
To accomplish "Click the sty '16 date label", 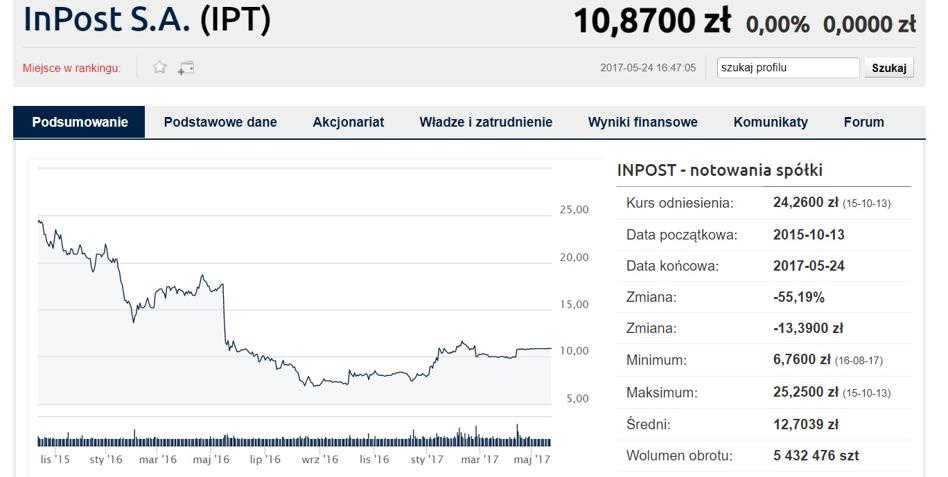I will click(106, 459).
